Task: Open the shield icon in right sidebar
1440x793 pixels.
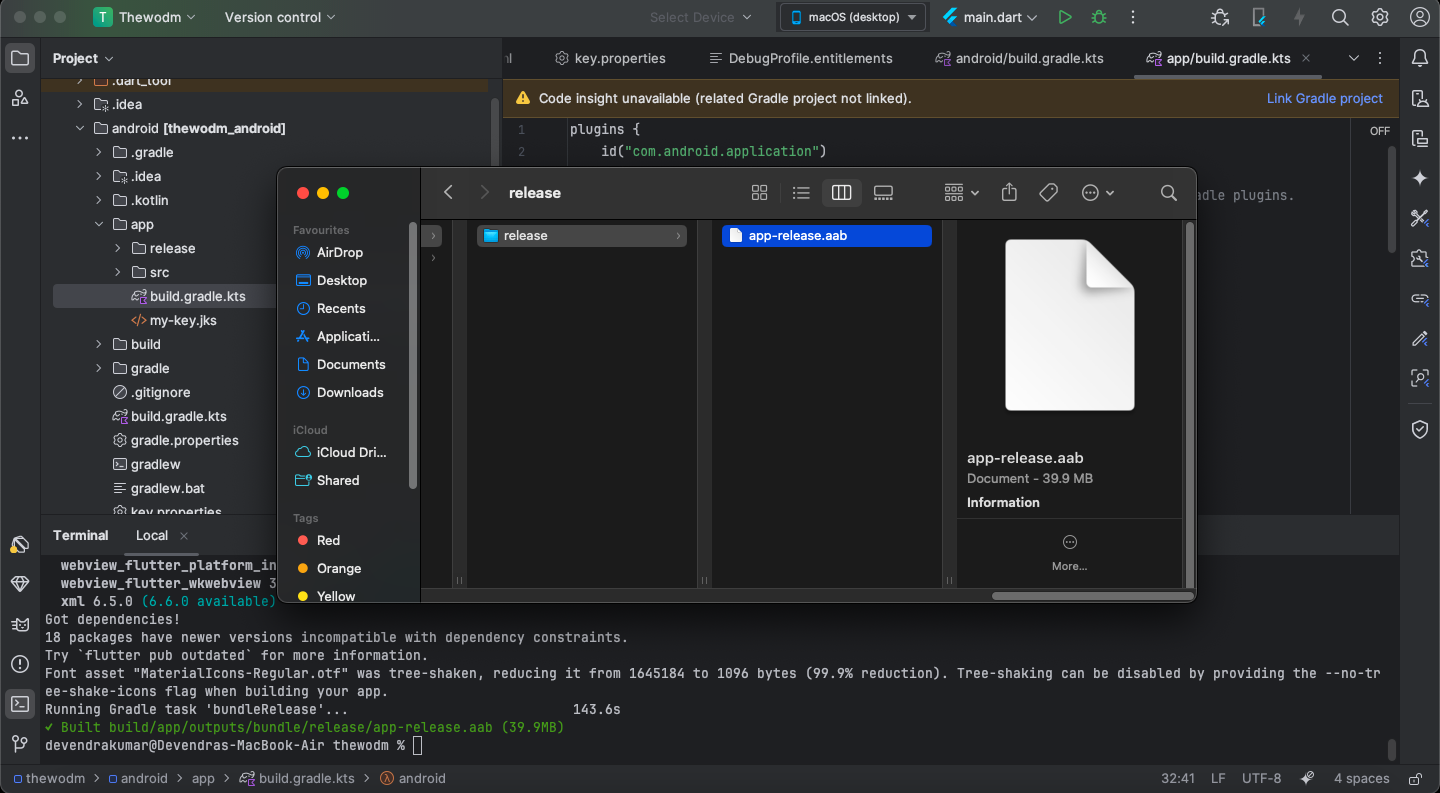Action: [x=1420, y=429]
